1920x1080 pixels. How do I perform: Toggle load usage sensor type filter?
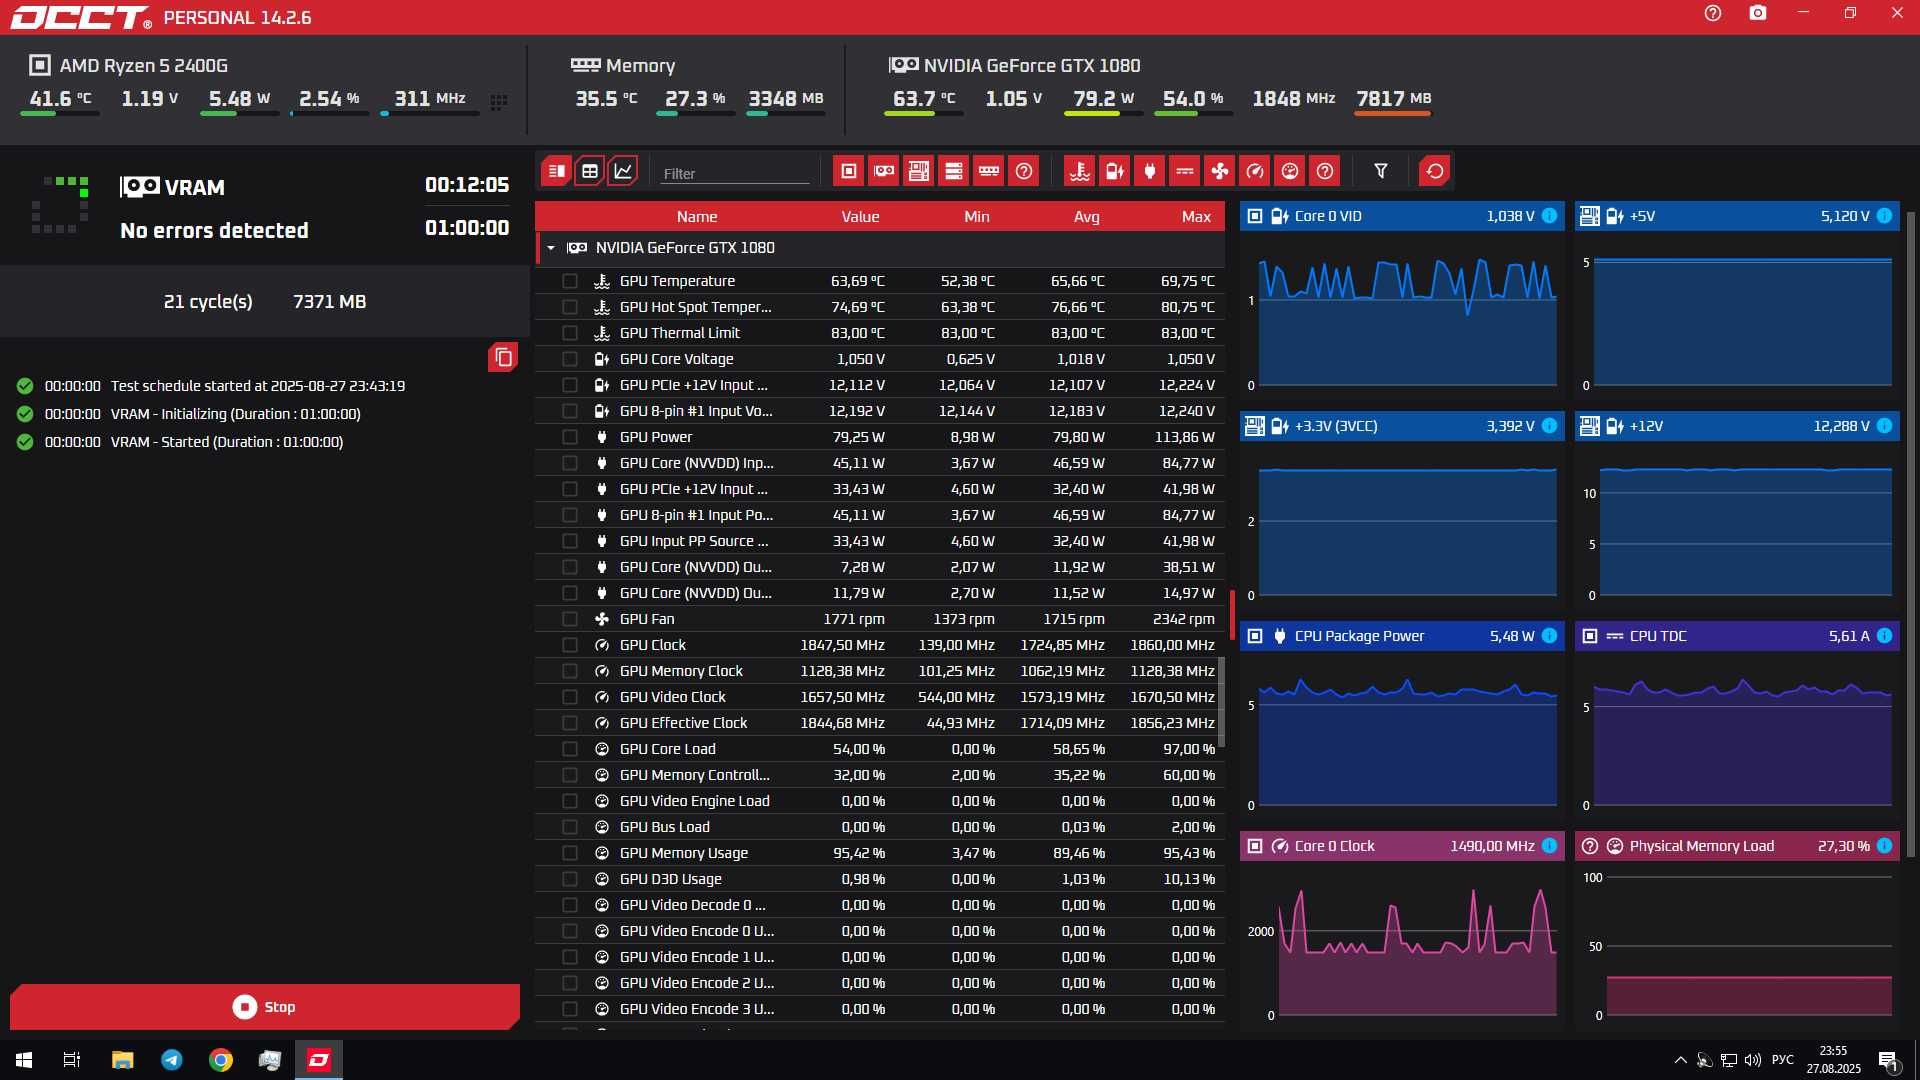1290,171
